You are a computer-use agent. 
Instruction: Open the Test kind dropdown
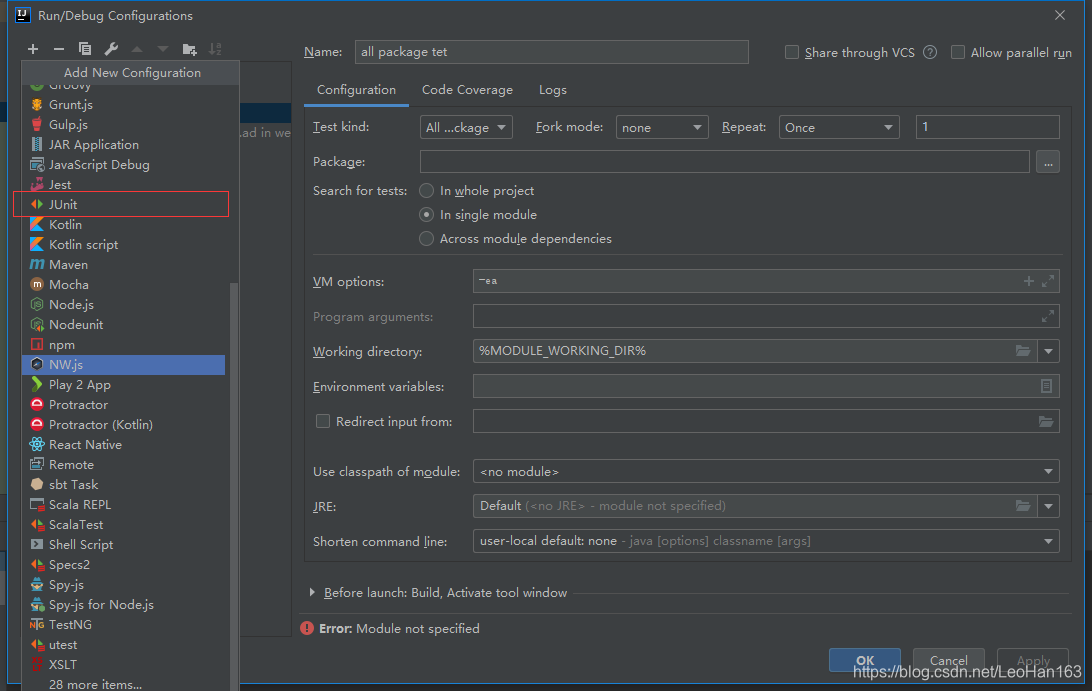(466, 127)
